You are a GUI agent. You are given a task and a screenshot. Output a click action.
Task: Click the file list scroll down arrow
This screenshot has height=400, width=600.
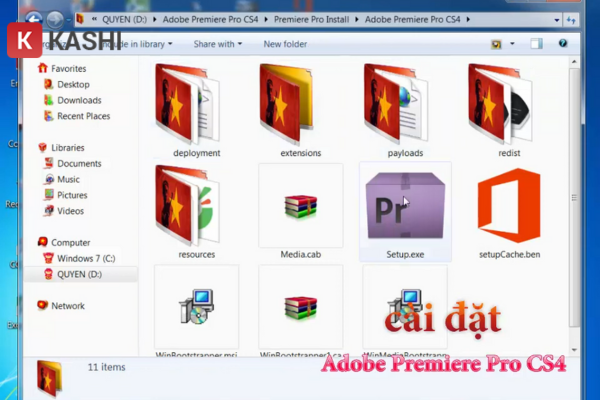(x=574, y=350)
